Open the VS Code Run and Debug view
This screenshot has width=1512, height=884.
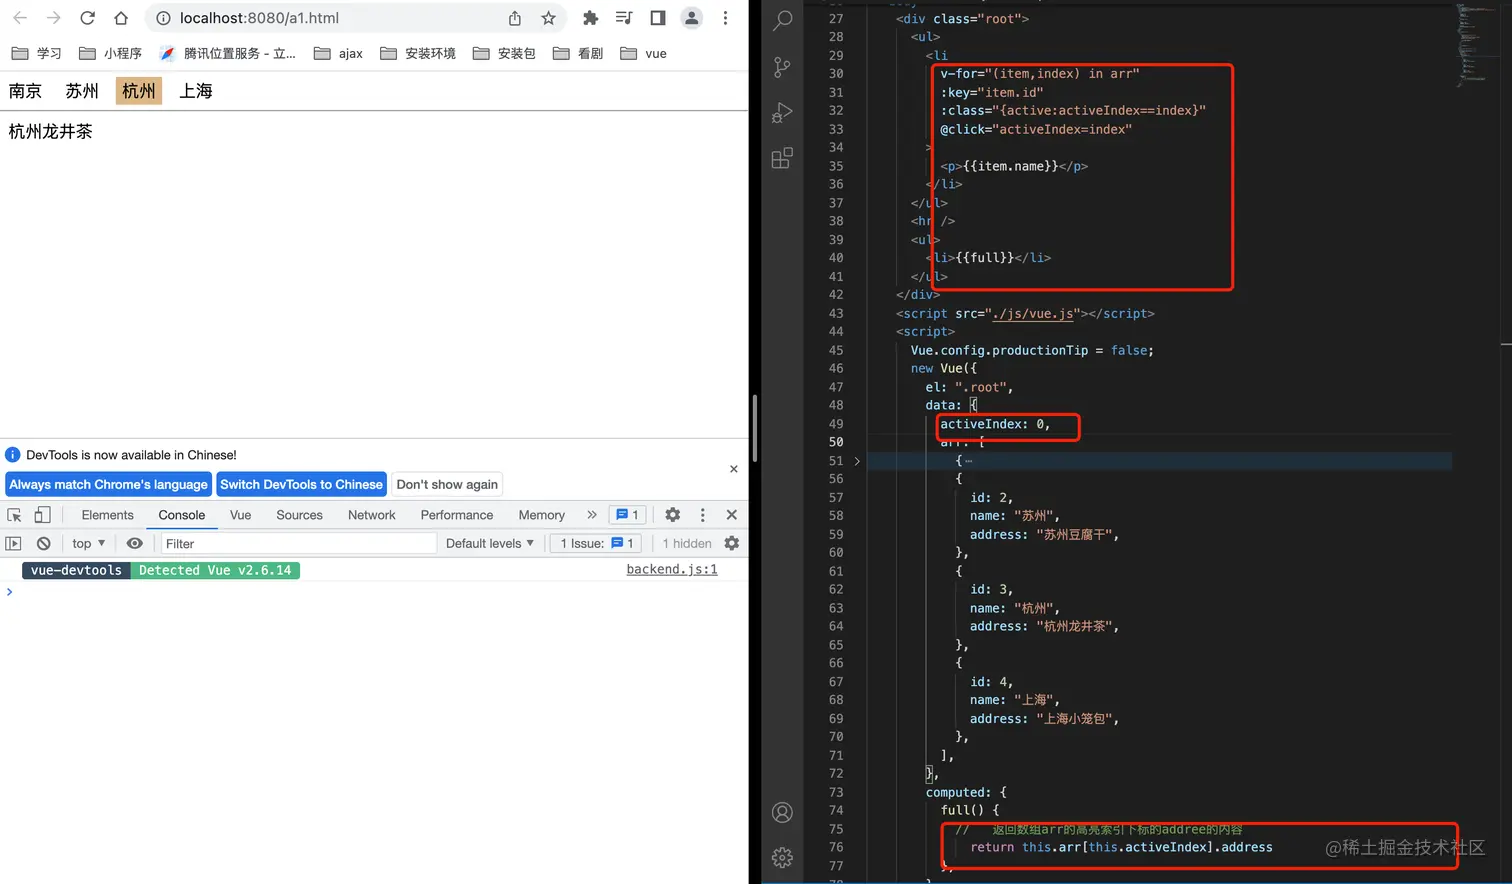pos(782,113)
